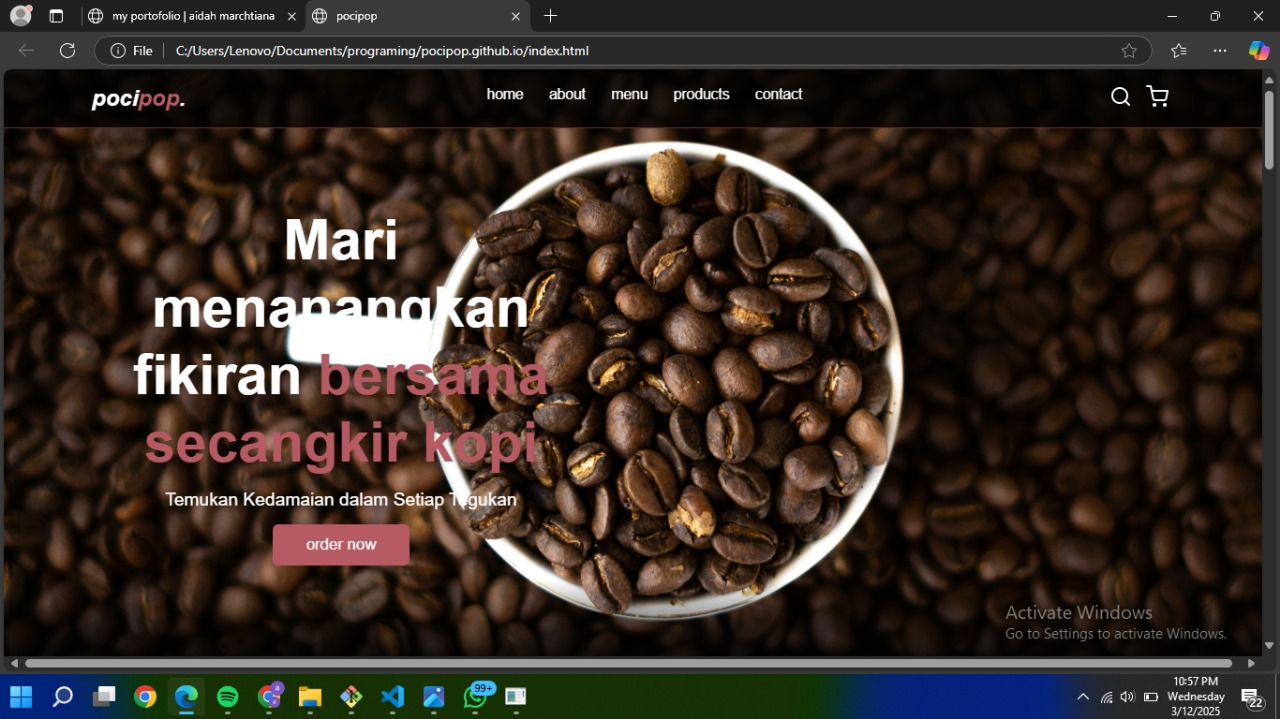Open a new browser tab with plus

click(x=550, y=15)
